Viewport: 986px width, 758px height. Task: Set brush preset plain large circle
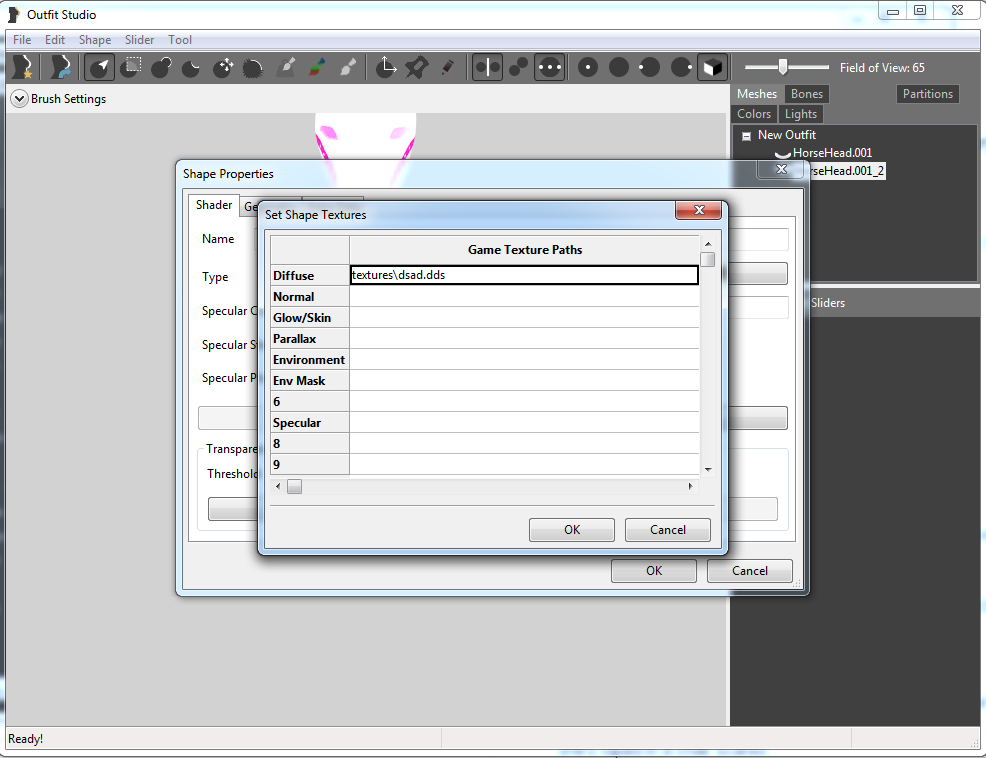[619, 67]
